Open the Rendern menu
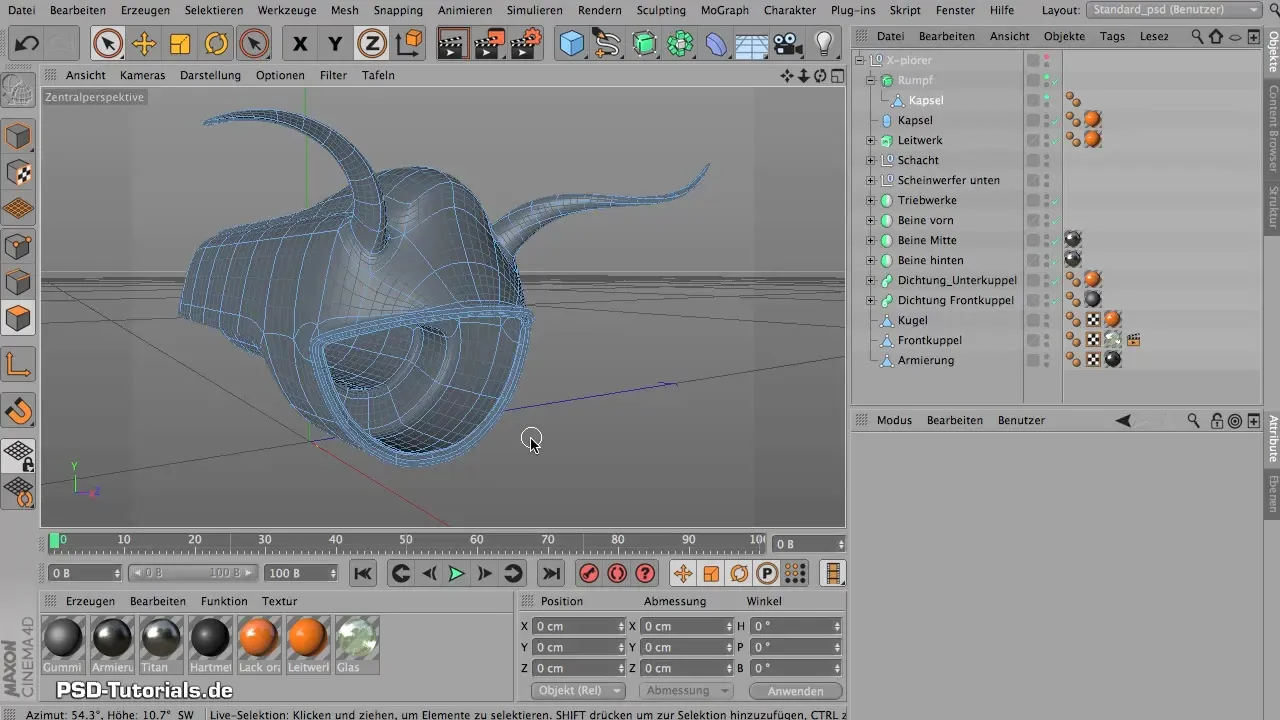The width and height of the screenshot is (1280, 720). [600, 10]
